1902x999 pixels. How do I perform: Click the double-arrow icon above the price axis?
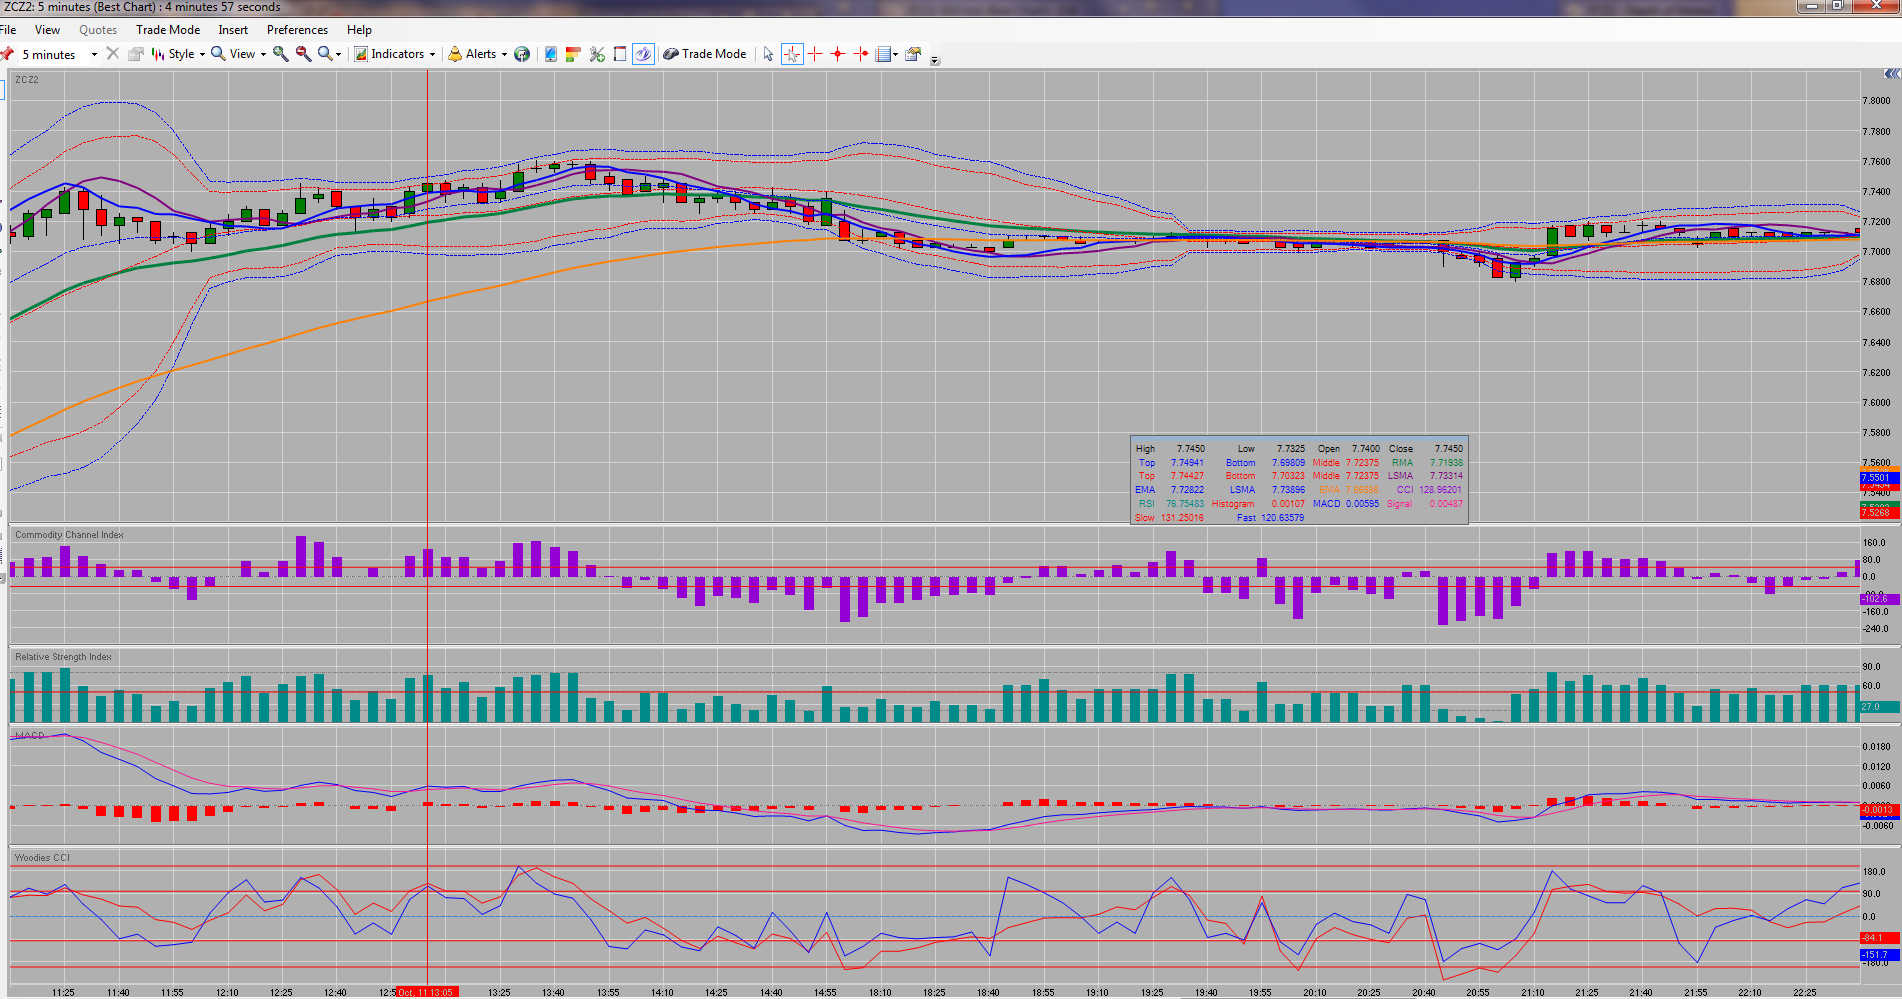point(1892,74)
